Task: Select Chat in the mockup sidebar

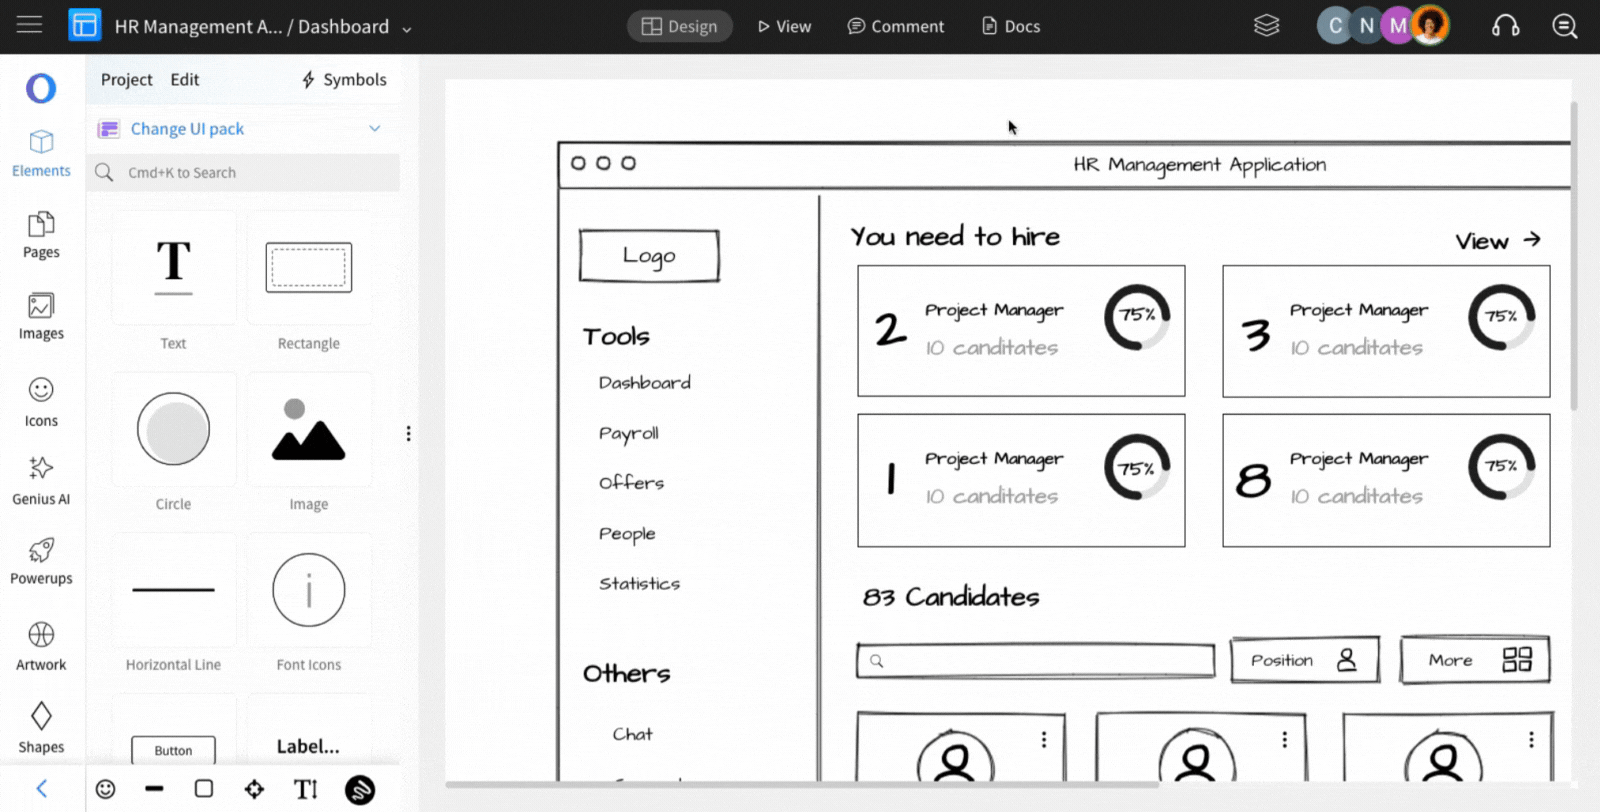Action: pyautogui.click(x=633, y=734)
